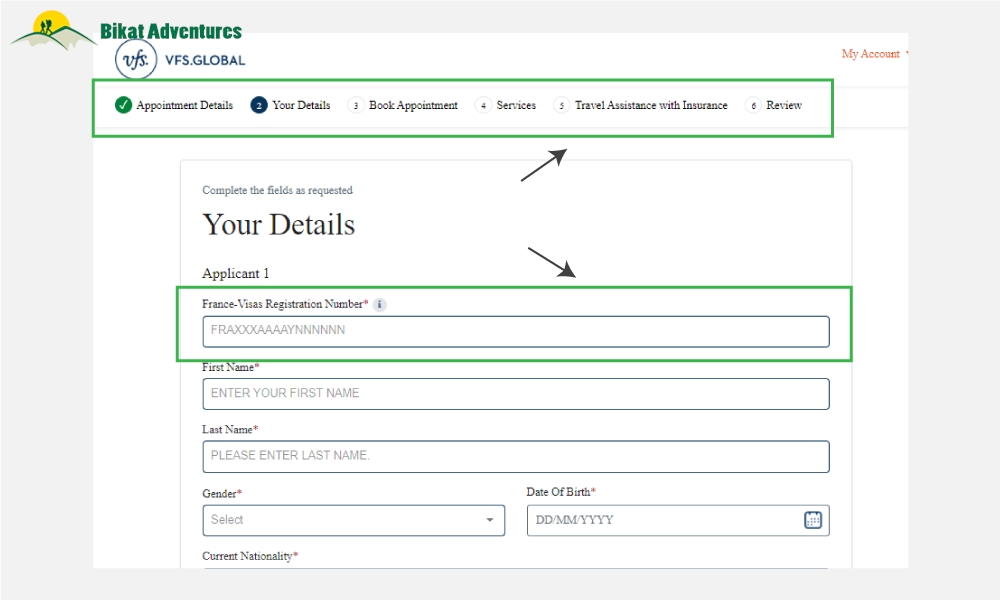1000x600 pixels.
Task: Click the 'Complete the fields as requested' text
Action: (x=277, y=190)
